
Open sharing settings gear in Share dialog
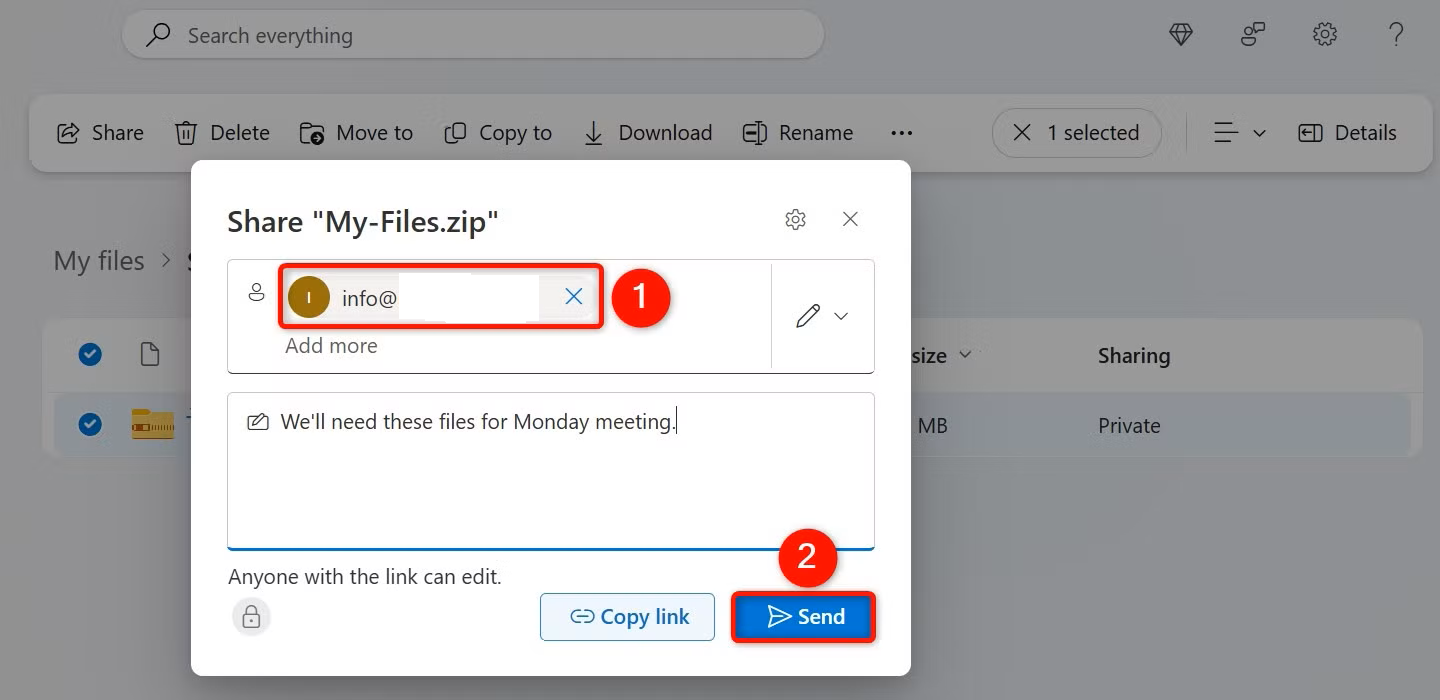point(795,220)
